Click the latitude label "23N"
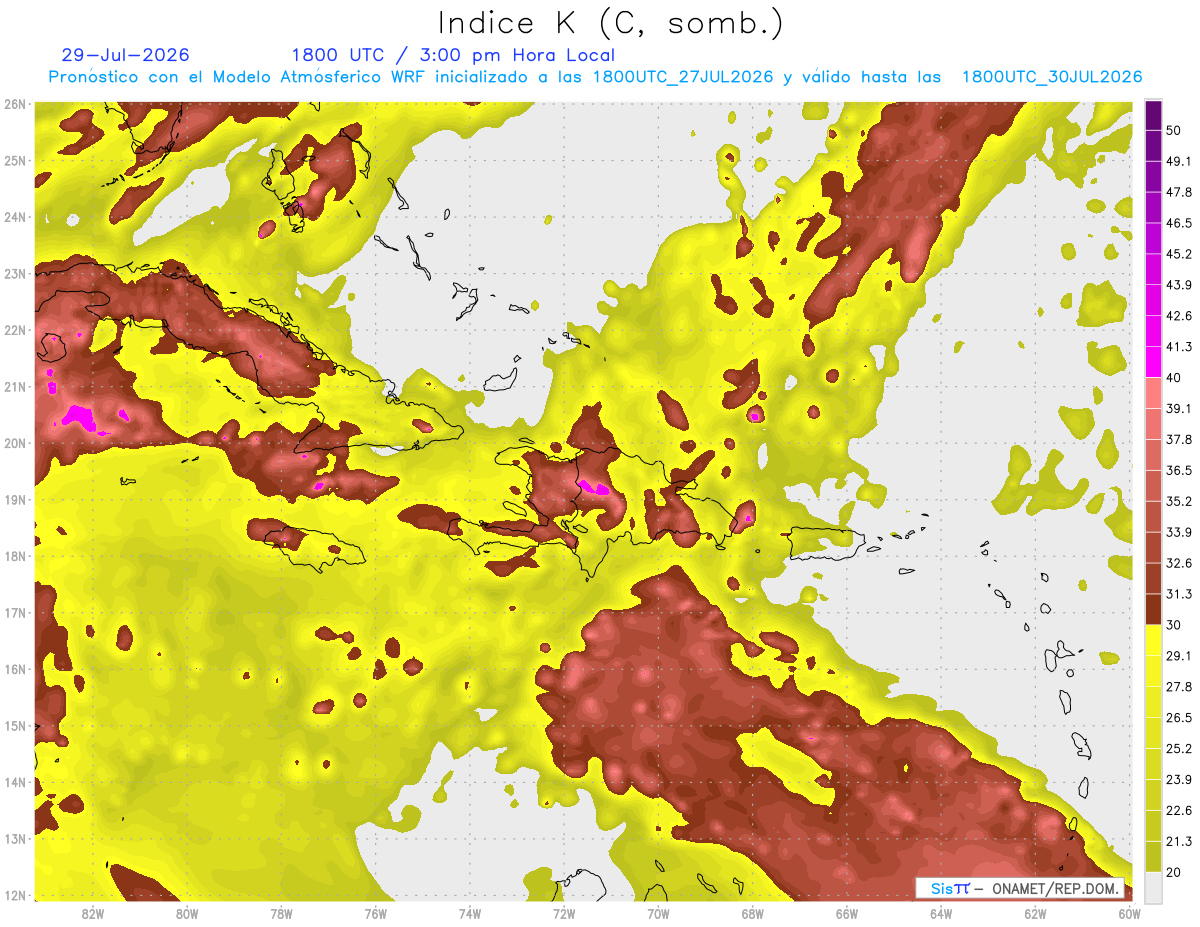Image resolution: width=1200 pixels, height=927 pixels. click(x=15, y=273)
